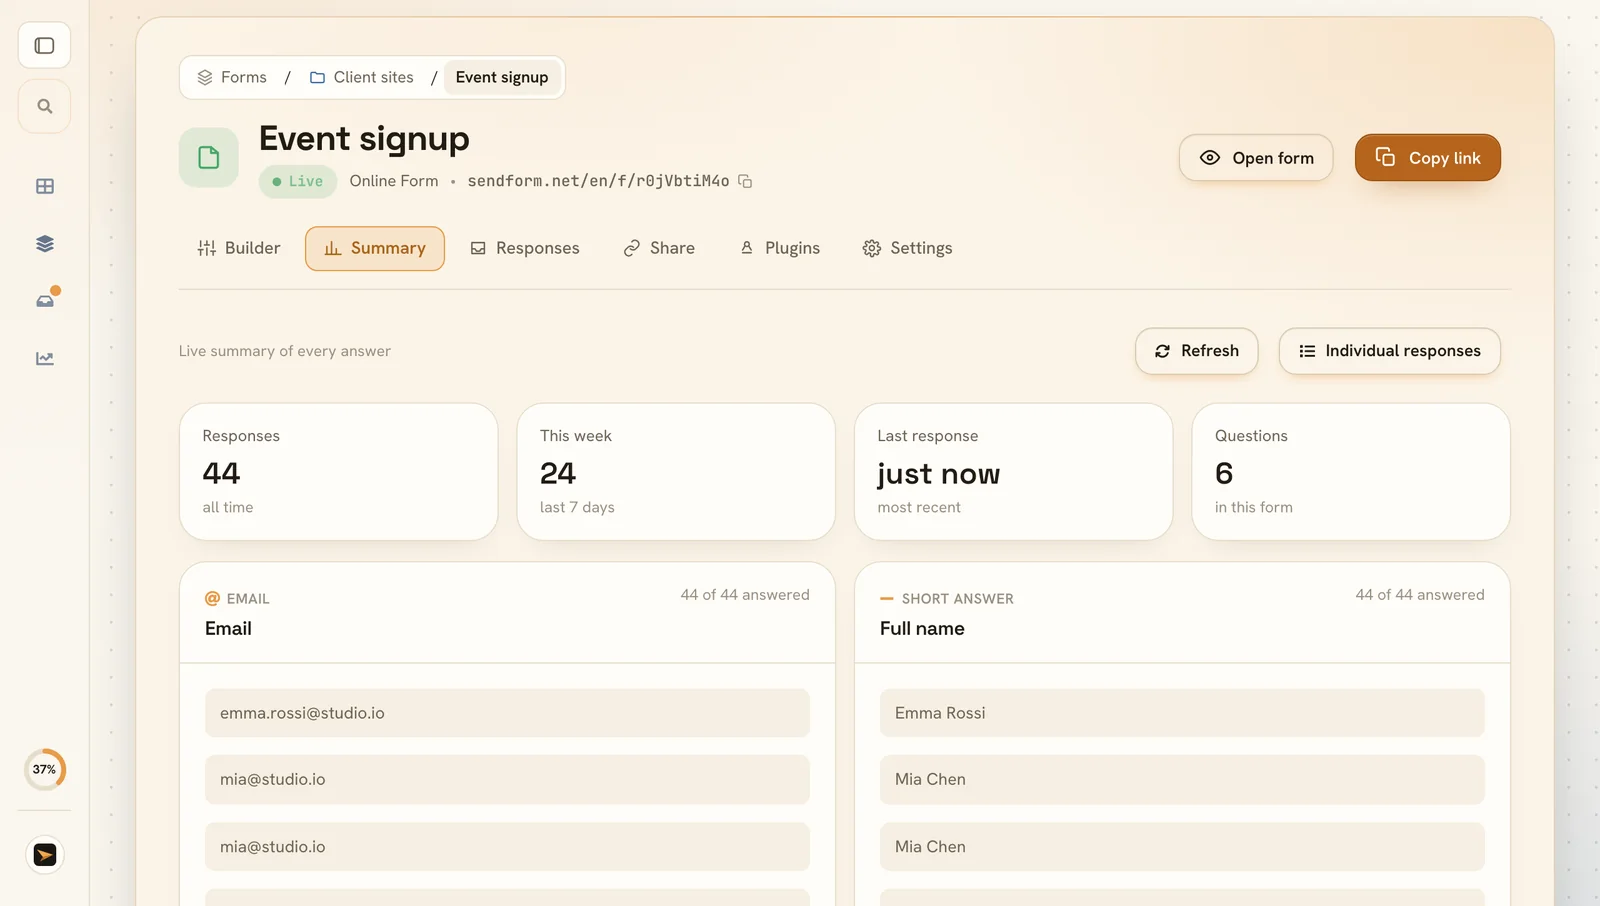Switch to the Settings tab
Viewport: 1600px width, 906px height.
coord(907,248)
